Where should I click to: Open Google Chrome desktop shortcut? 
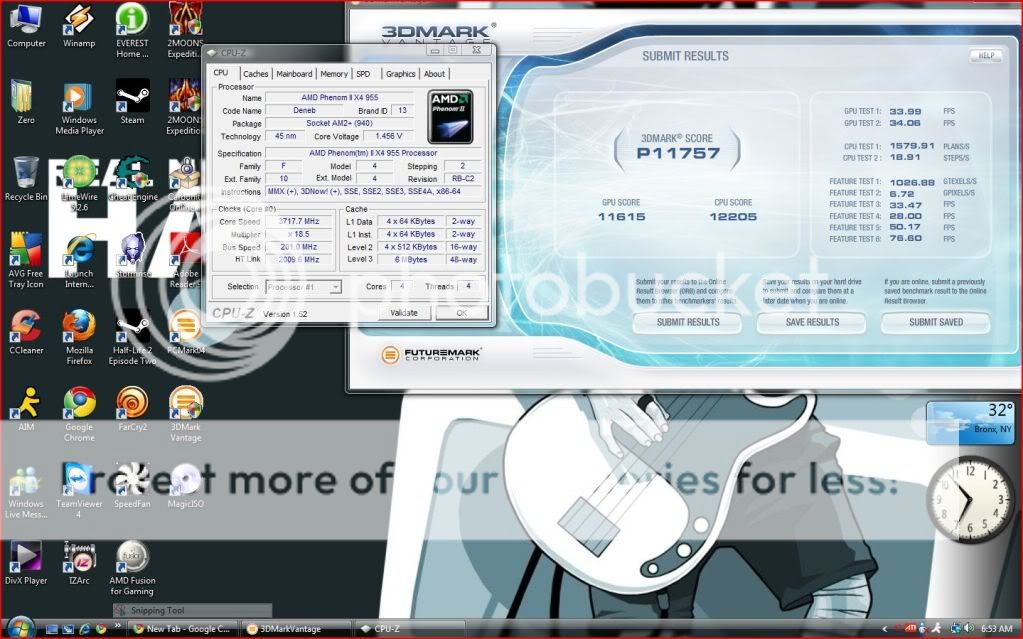[x=79, y=415]
